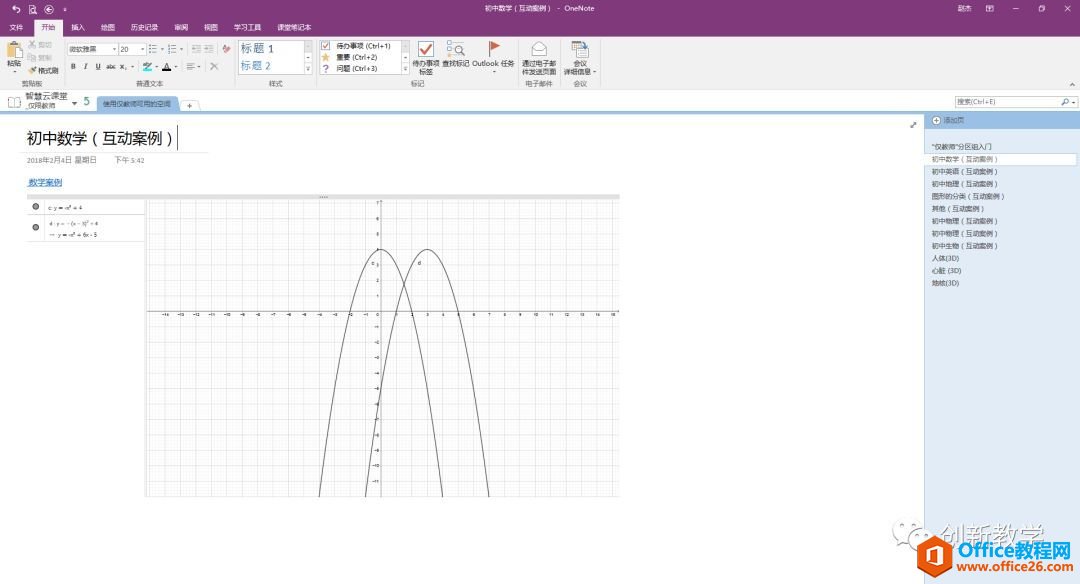Open the bullets list dropdown arrow
This screenshot has width=1080, height=584.
(x=163, y=49)
